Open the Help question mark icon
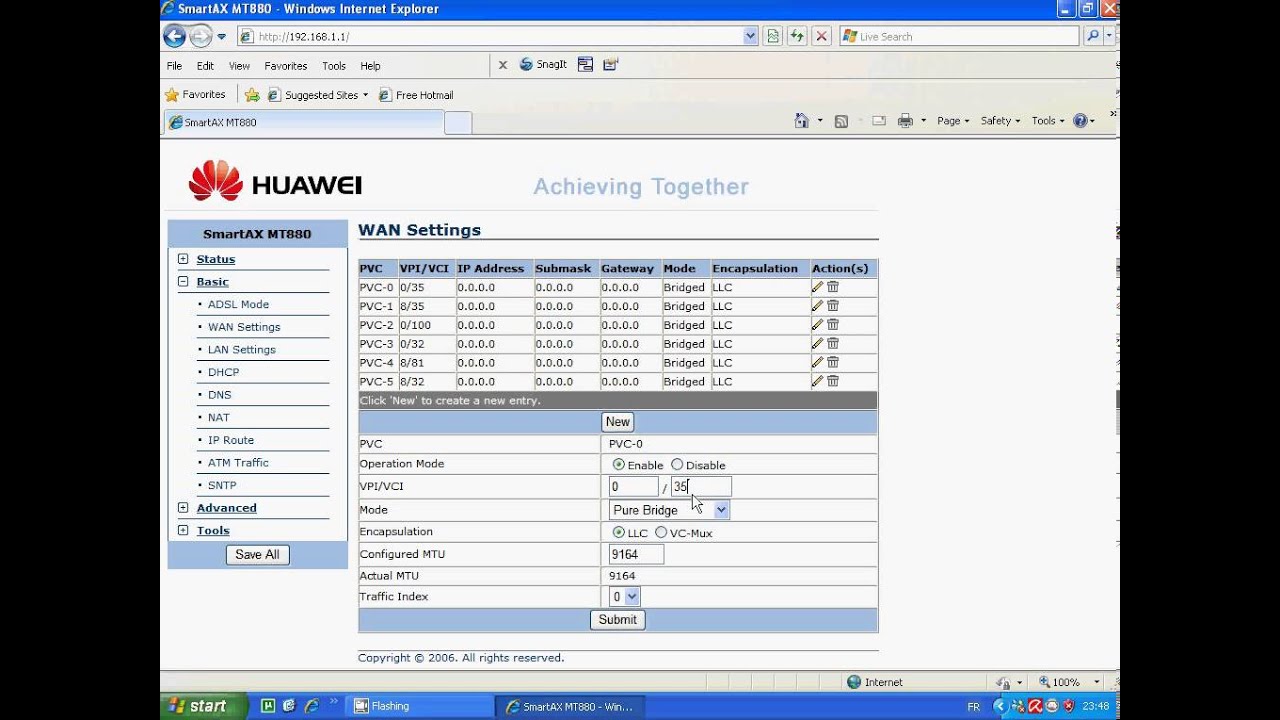The width and height of the screenshot is (1280, 720). 1080,121
